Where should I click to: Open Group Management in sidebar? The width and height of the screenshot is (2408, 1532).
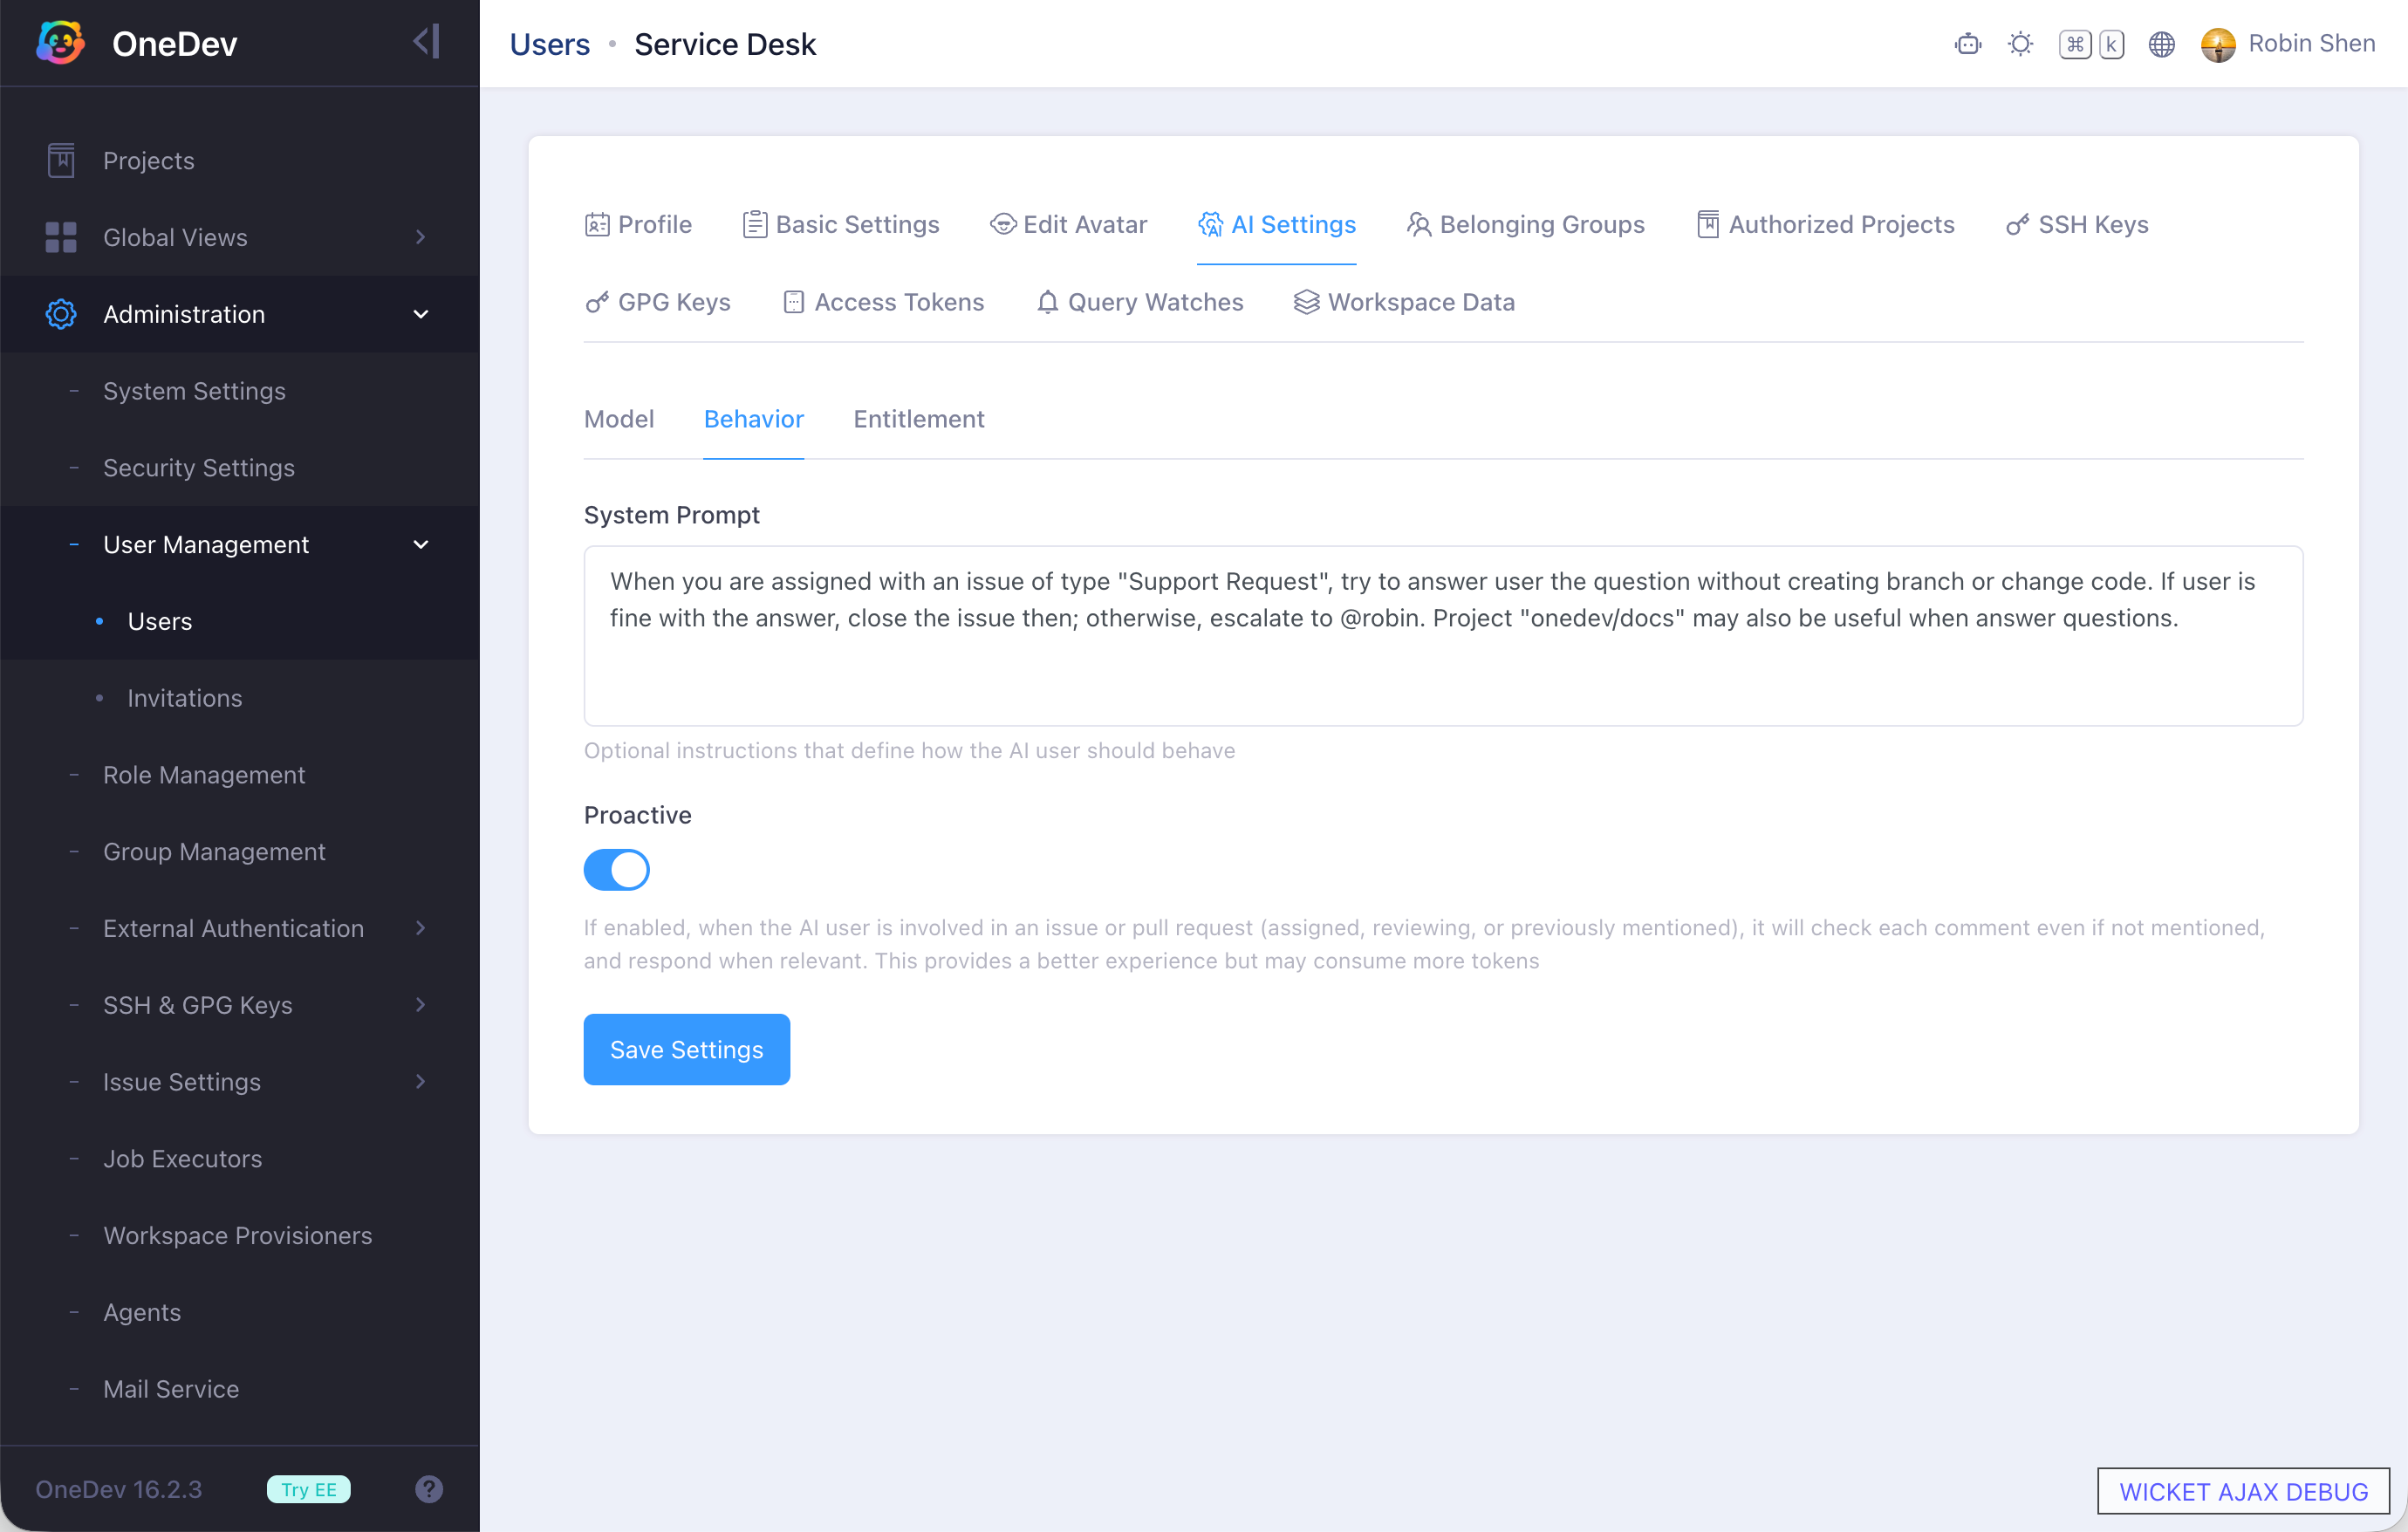[x=214, y=852]
